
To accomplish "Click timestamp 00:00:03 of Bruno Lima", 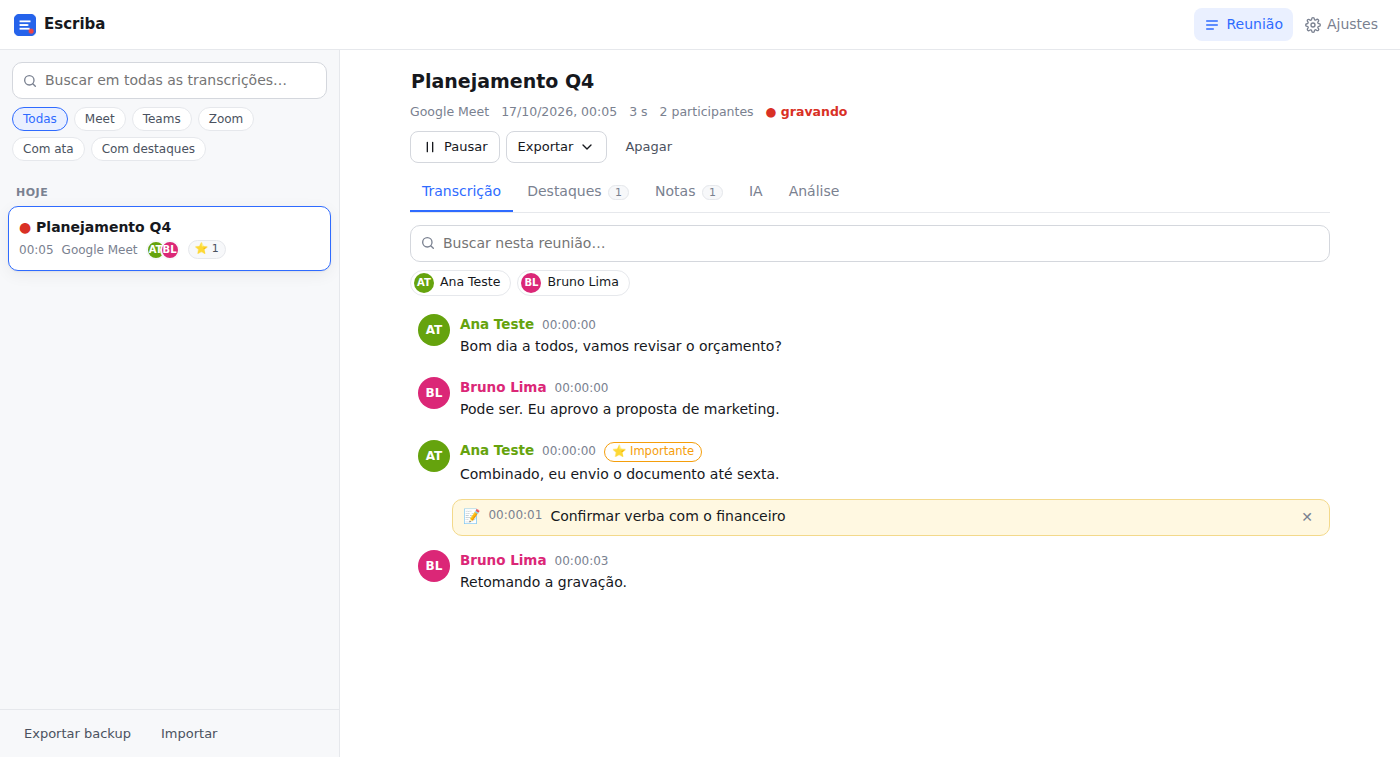I will click(581, 561).
